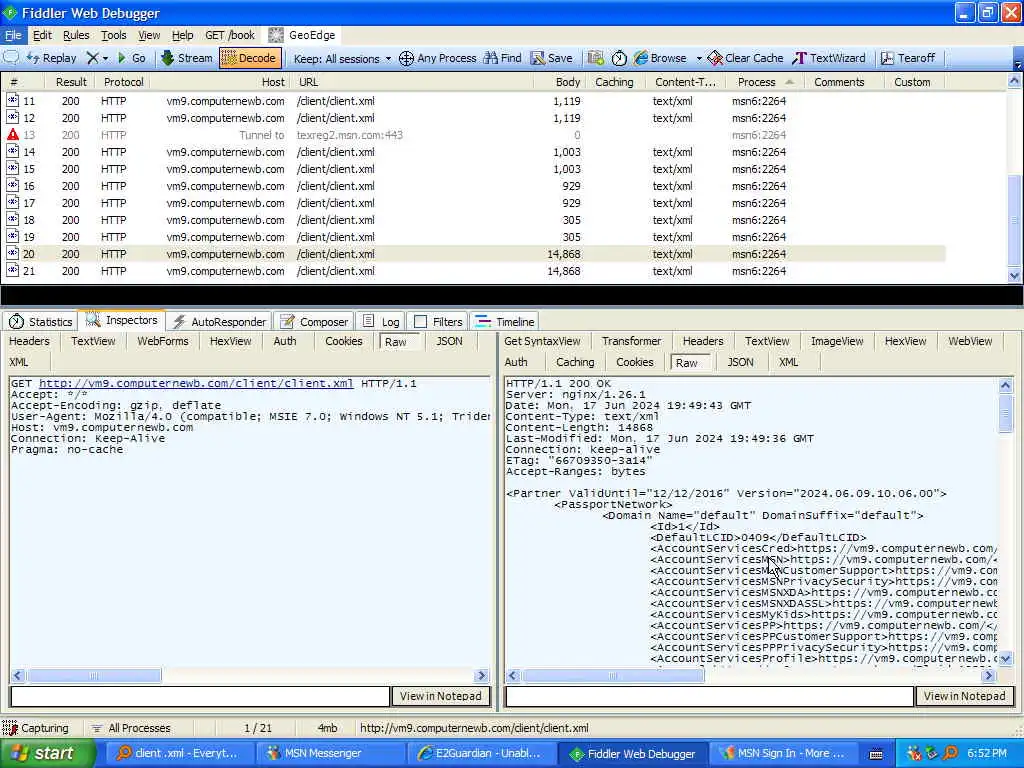Select response Get SyntaxView tab

click(542, 341)
